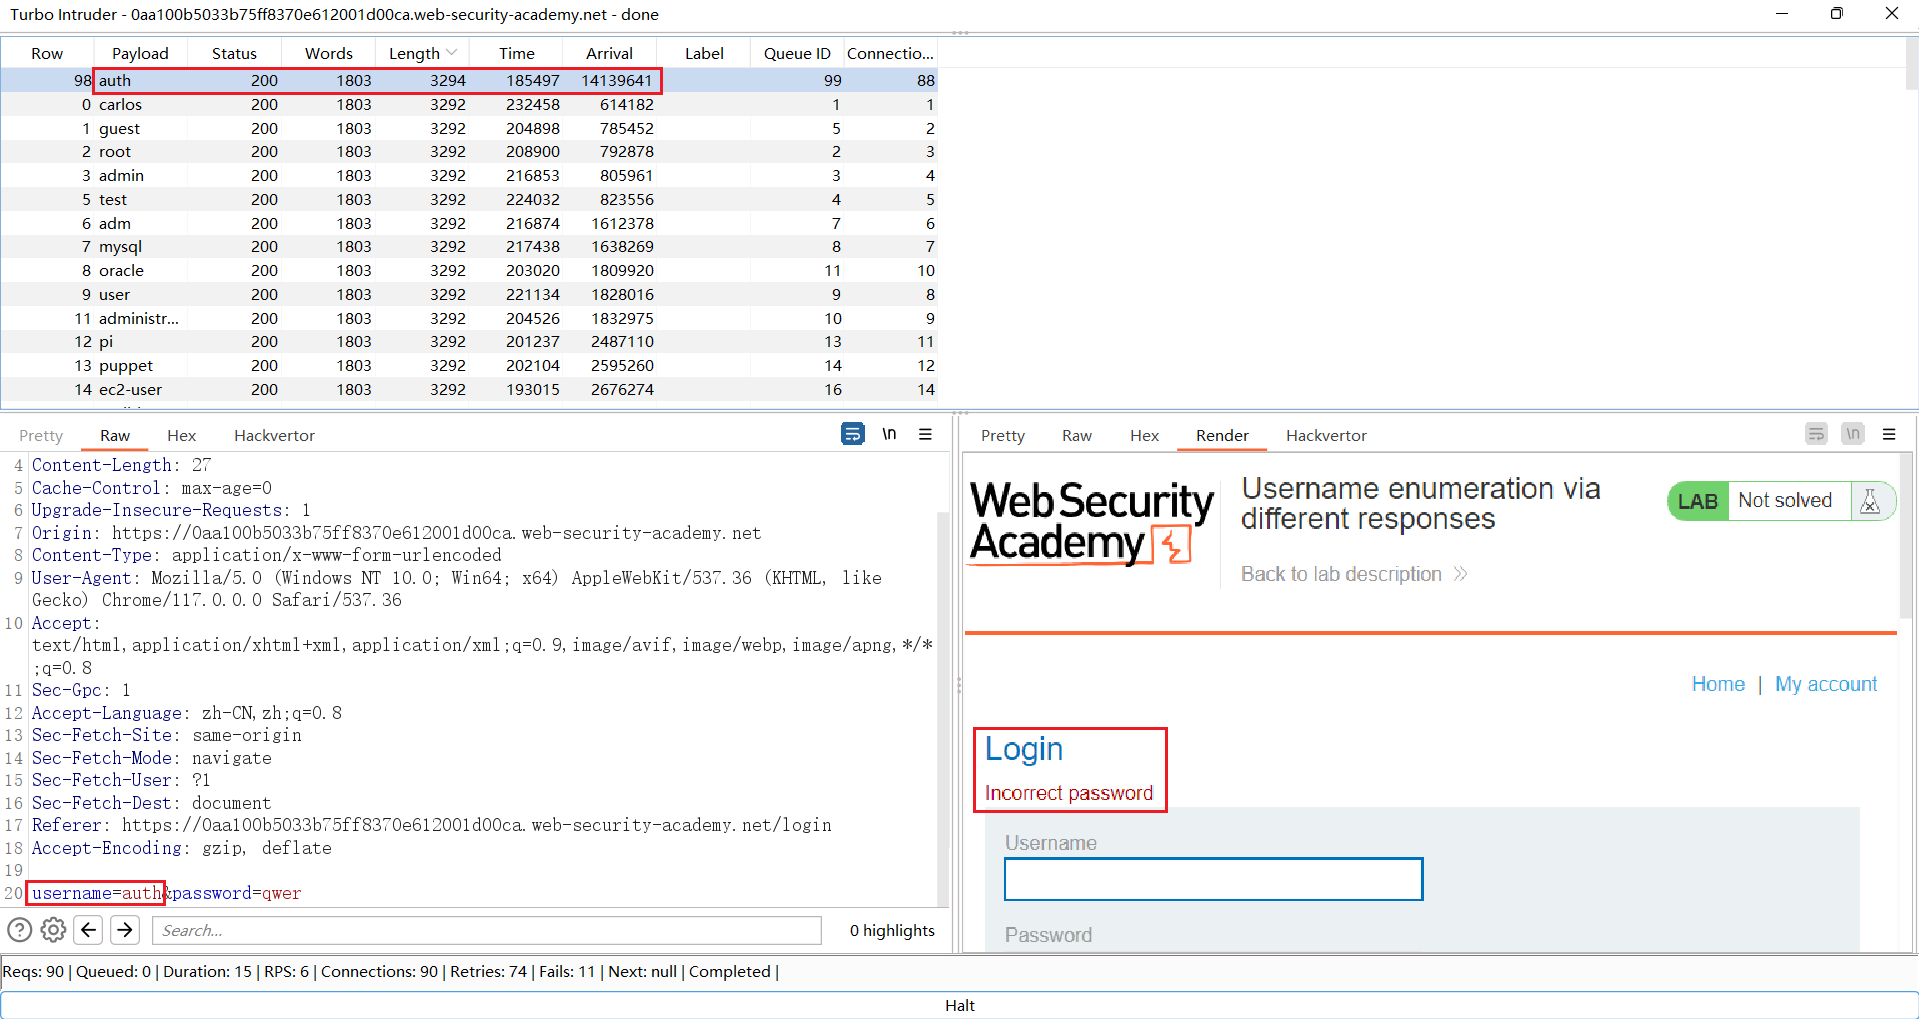Switch response view to Raw tab
The image size is (1920, 1020).
(x=1077, y=435)
